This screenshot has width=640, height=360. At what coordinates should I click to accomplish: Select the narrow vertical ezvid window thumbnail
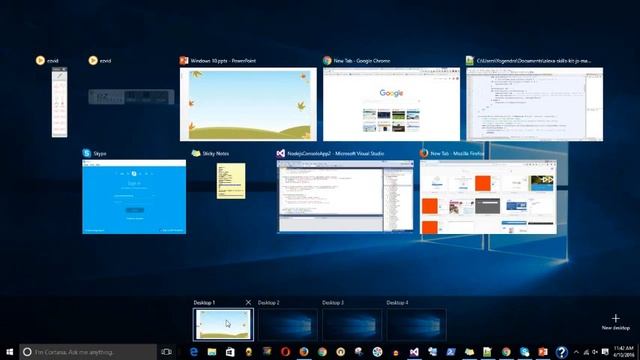click(x=60, y=102)
